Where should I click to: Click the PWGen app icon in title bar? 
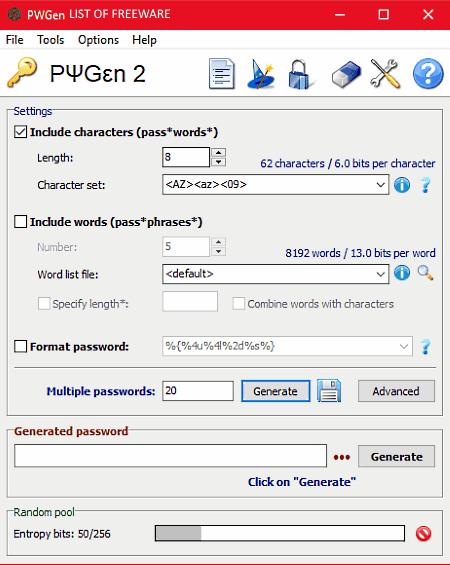(x=14, y=14)
